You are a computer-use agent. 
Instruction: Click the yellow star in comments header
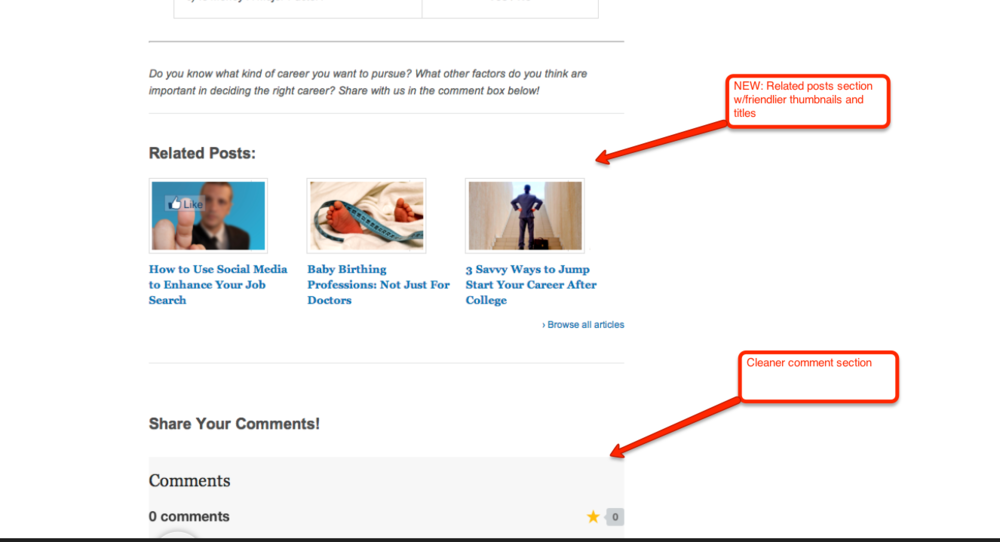click(593, 517)
